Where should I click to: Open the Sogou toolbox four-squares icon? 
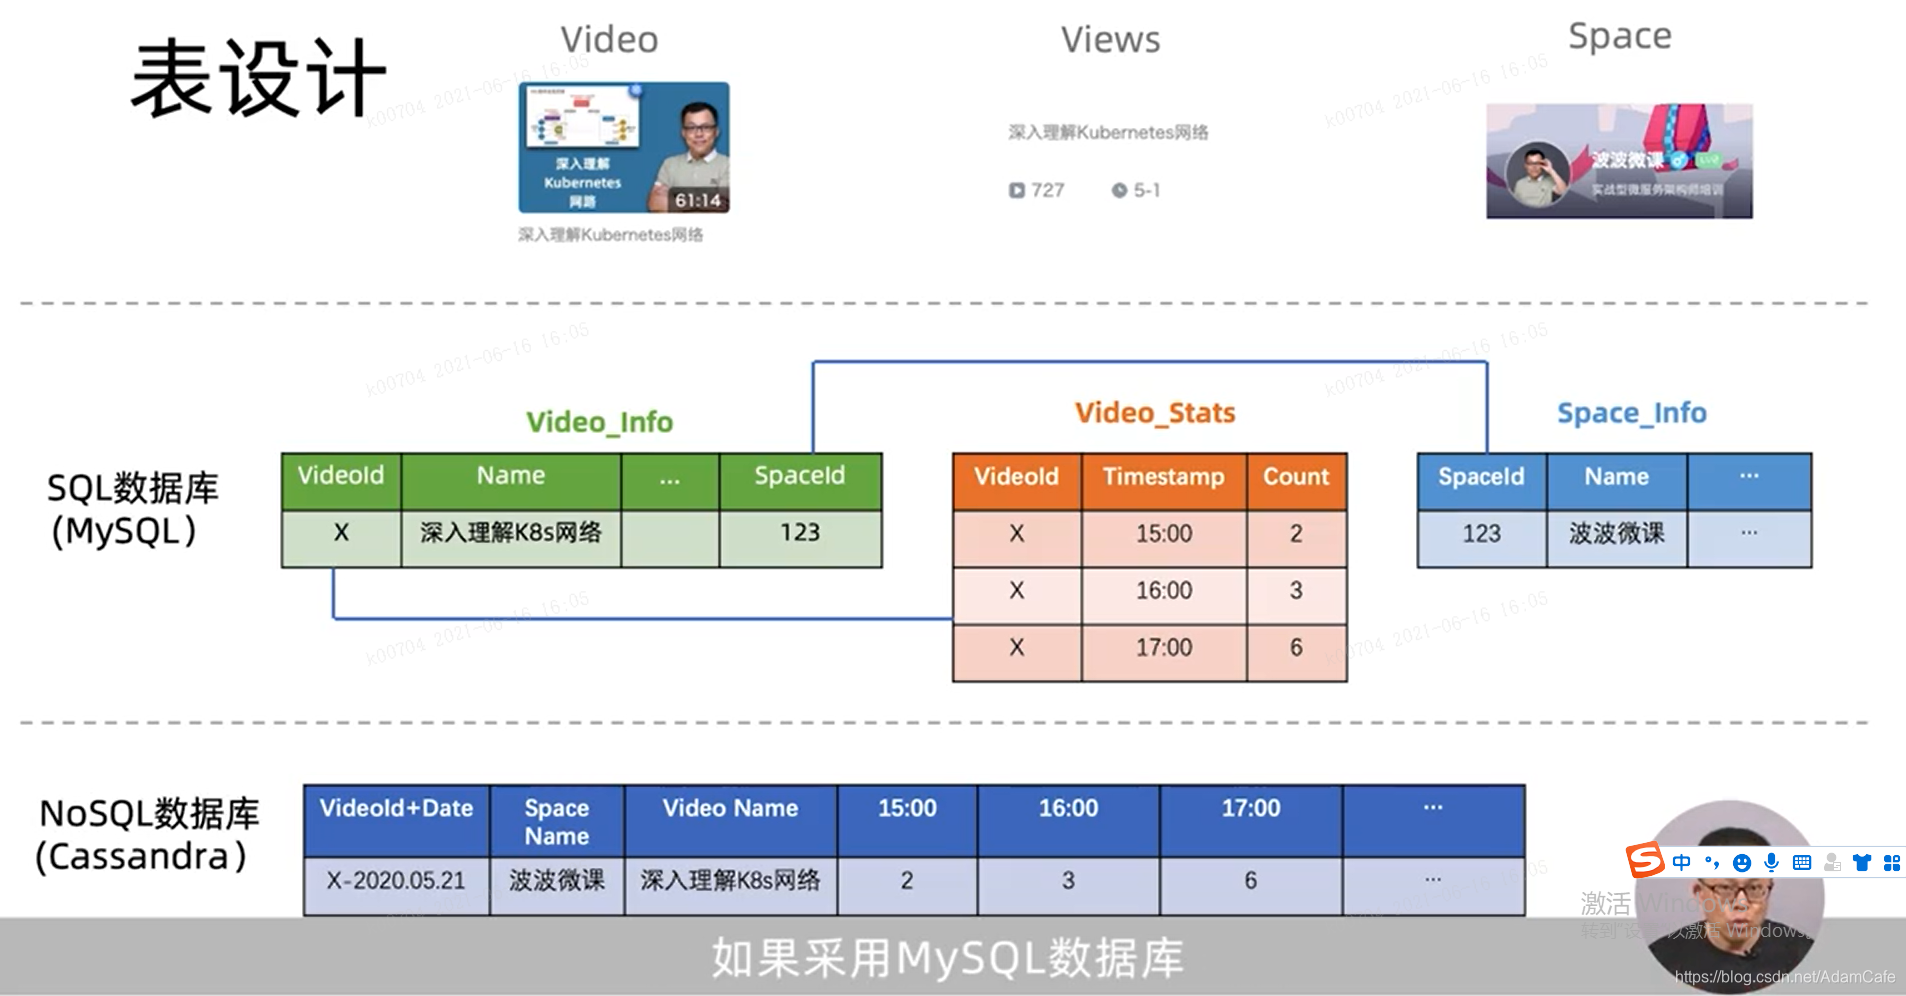coord(1892,863)
